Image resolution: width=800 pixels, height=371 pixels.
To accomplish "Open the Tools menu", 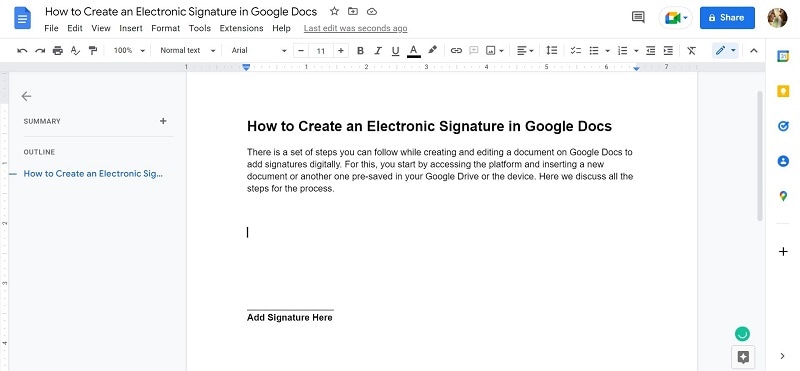I will pos(199,28).
